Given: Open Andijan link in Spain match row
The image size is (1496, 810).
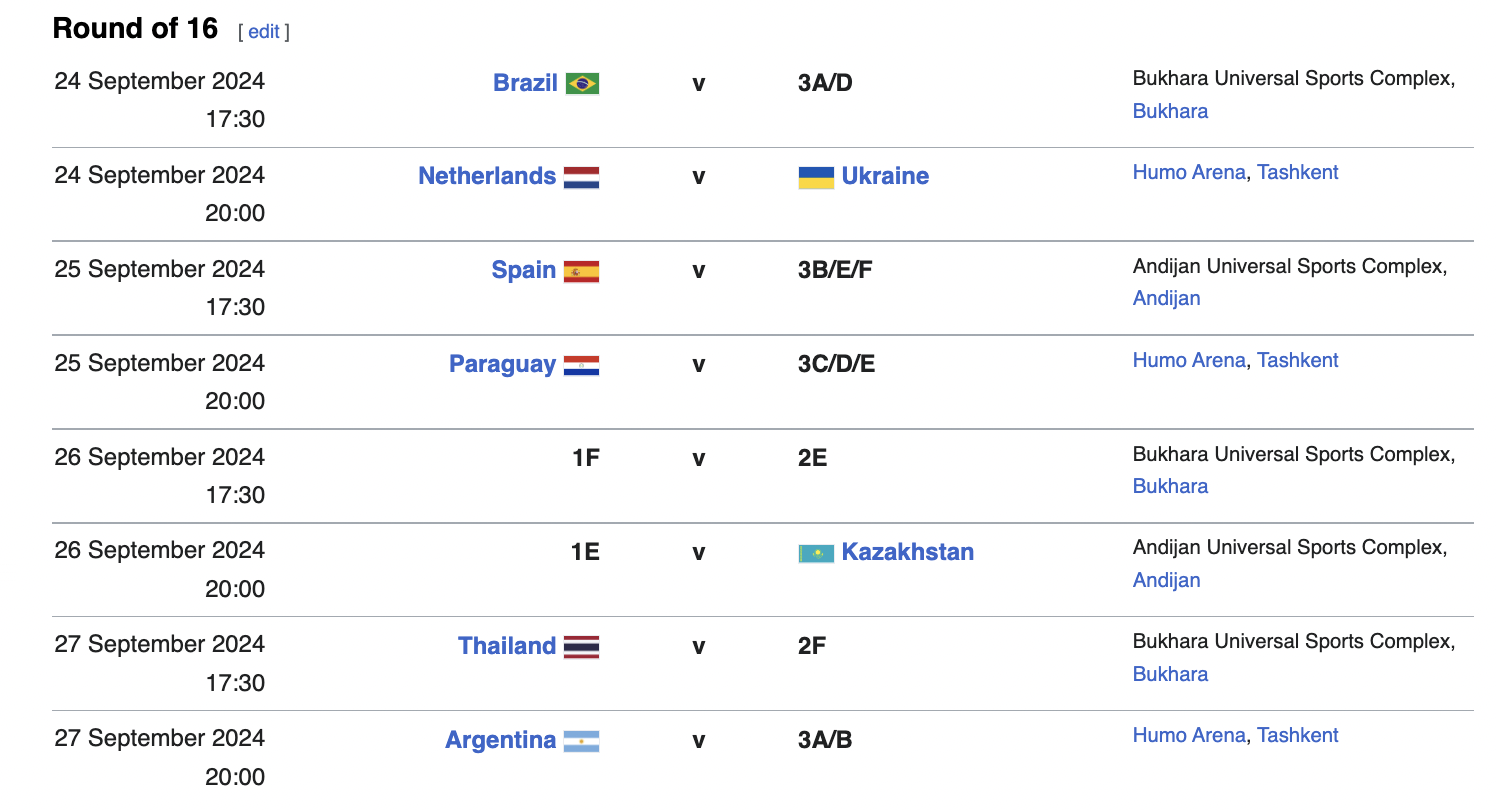Looking at the screenshot, I should [x=1166, y=298].
